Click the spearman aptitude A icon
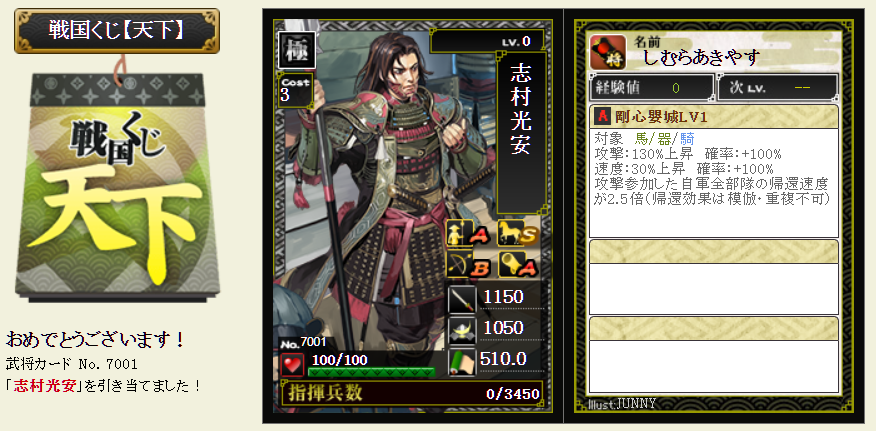Screen dimensions: 876x431 point(466,233)
